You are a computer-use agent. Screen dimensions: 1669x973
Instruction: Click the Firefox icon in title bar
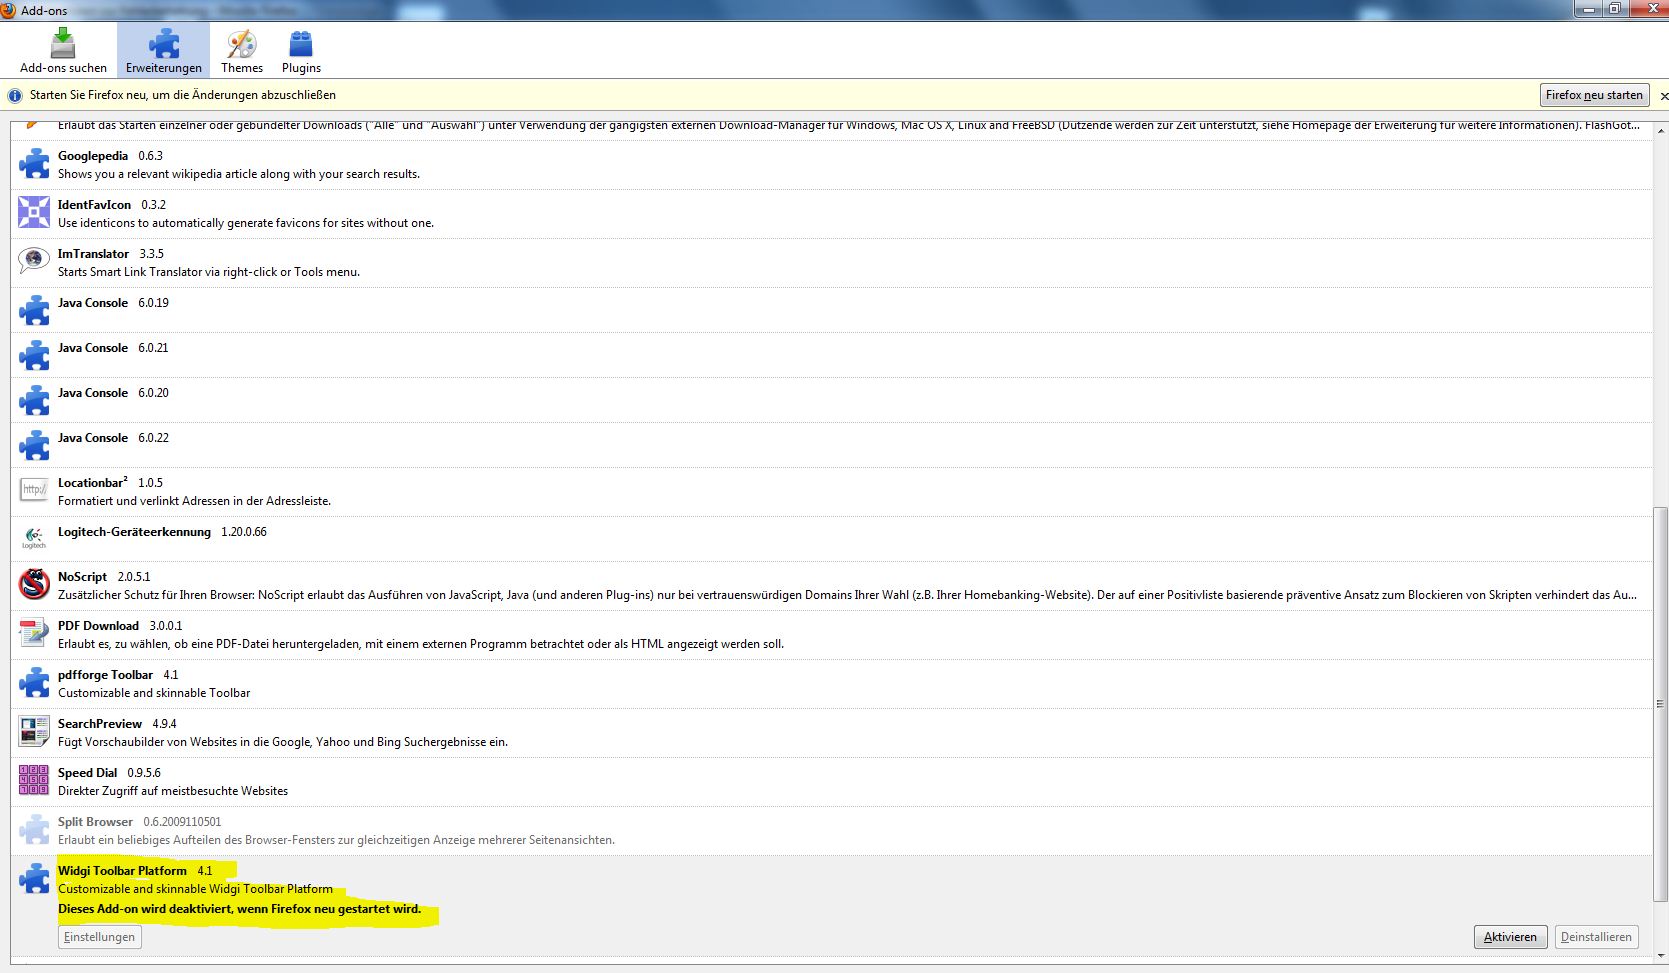[8, 10]
